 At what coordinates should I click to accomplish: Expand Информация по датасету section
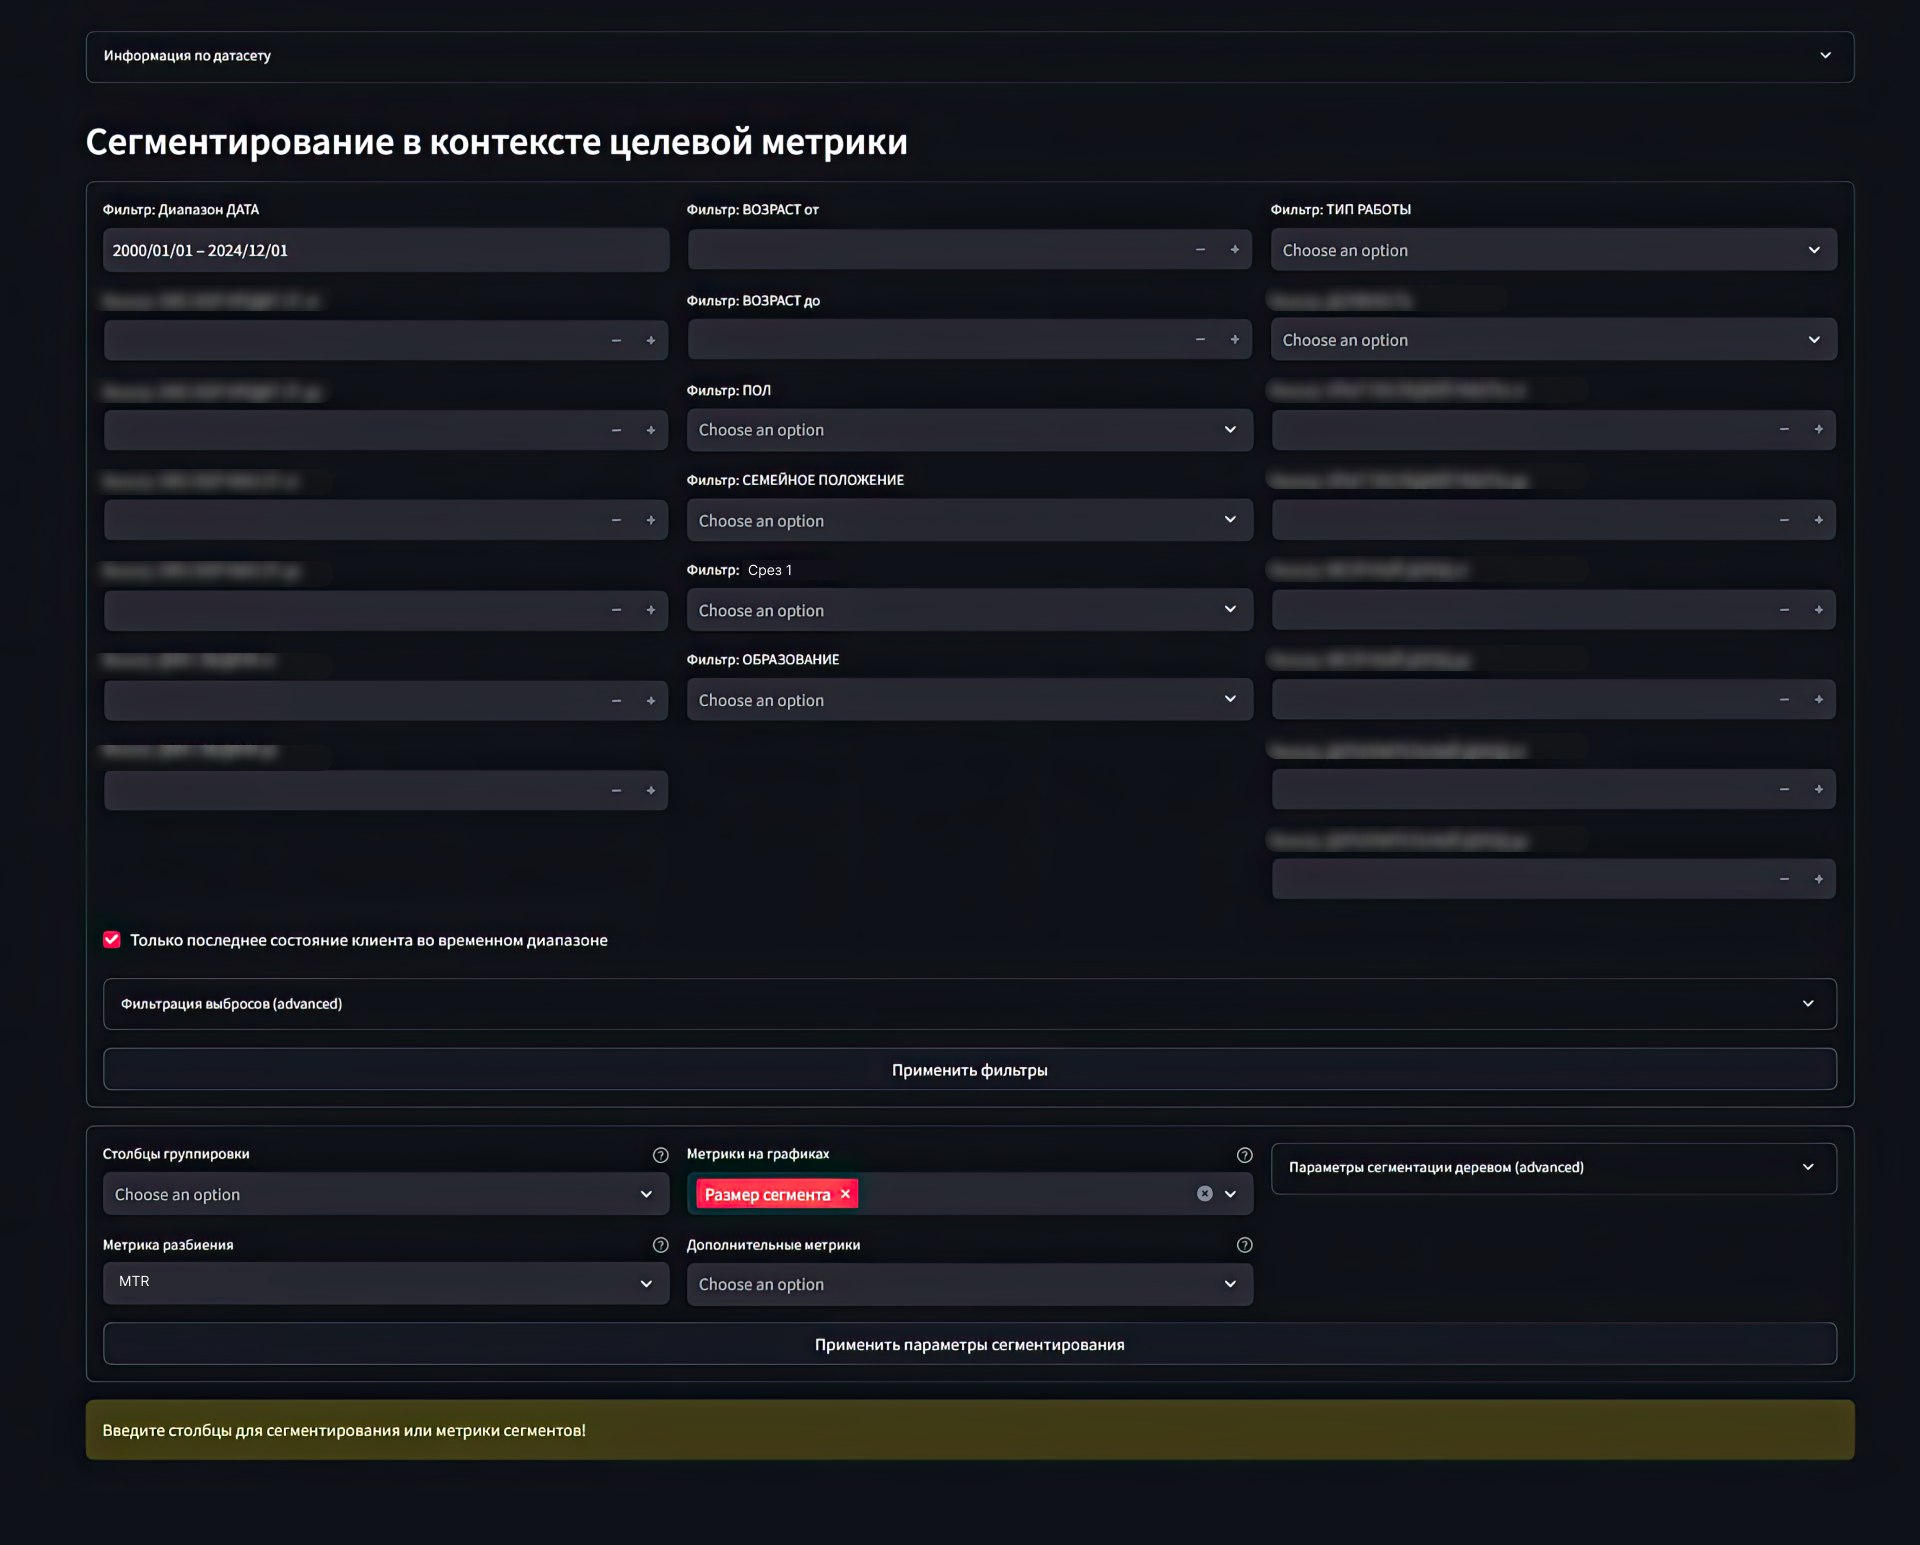tap(968, 56)
